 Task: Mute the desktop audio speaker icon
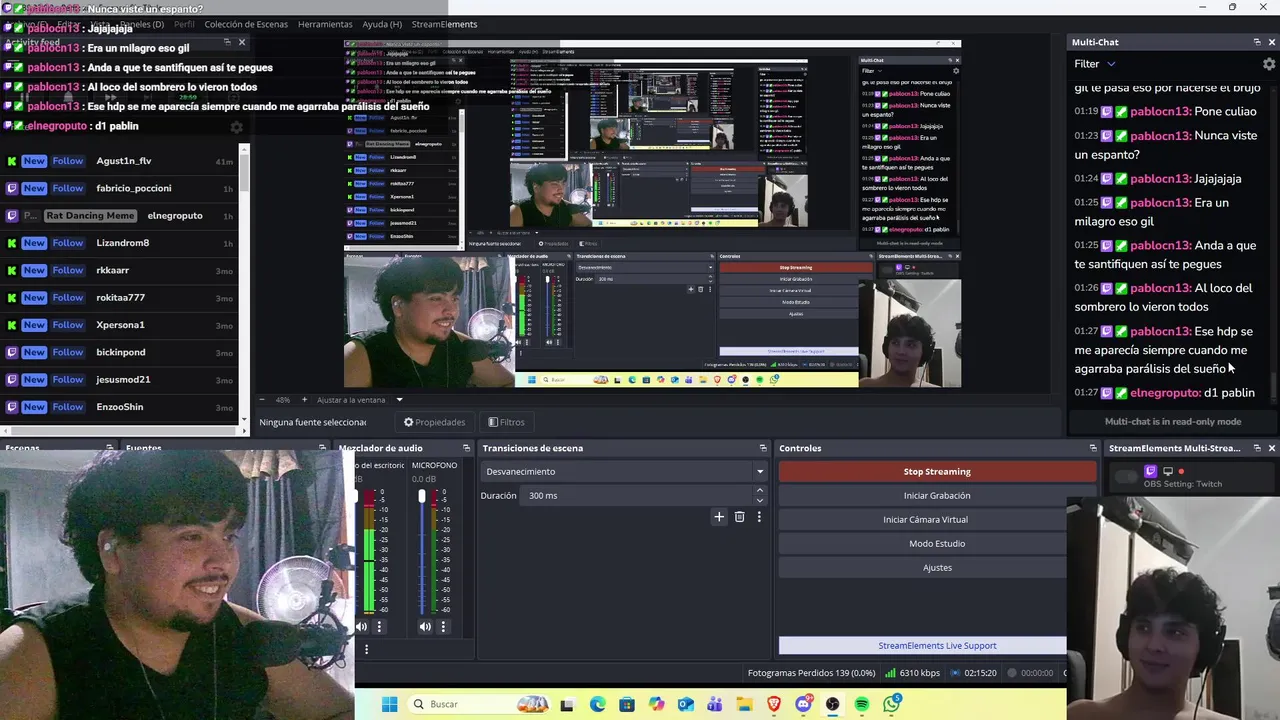pyautogui.click(x=362, y=627)
